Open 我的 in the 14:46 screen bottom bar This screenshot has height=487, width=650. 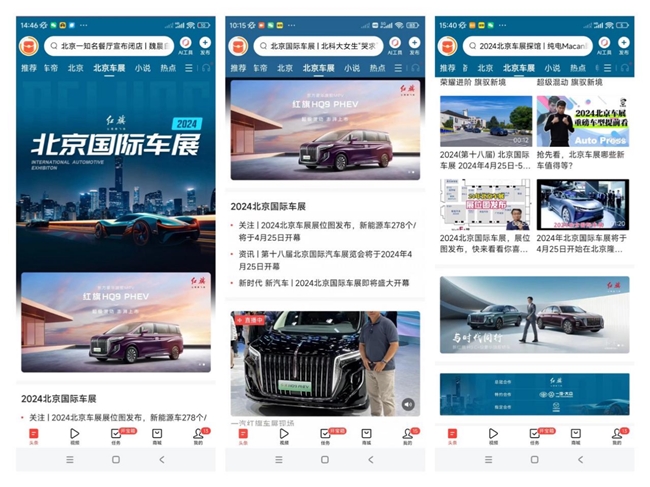tap(198, 436)
